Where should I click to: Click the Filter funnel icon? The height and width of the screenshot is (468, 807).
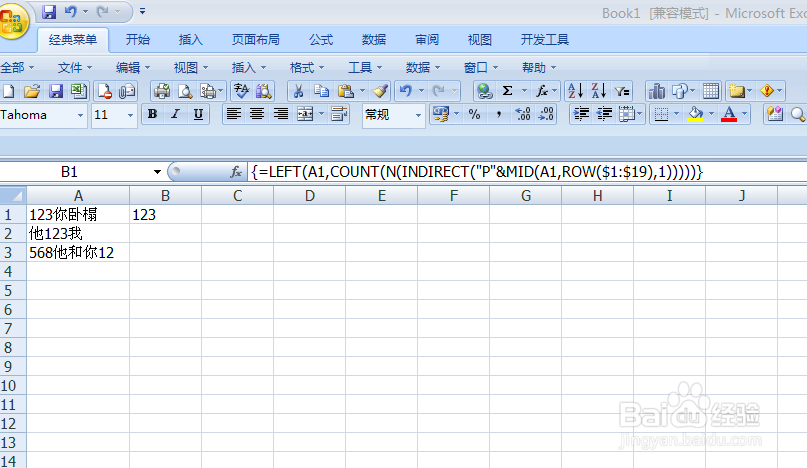(622, 92)
